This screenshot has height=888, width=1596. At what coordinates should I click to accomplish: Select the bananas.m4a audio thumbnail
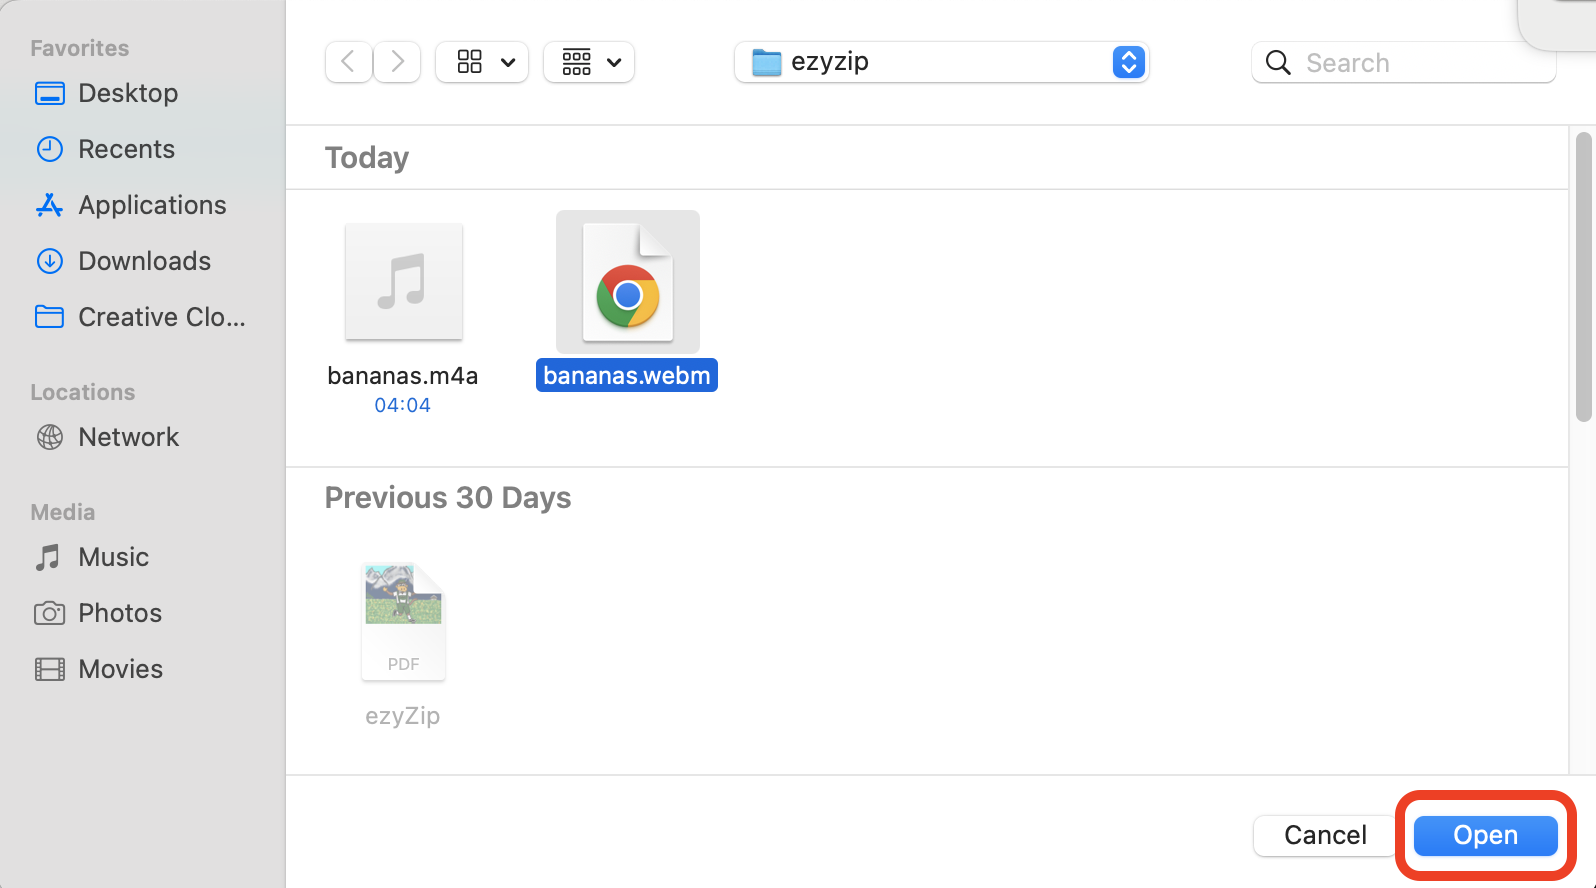[404, 282]
